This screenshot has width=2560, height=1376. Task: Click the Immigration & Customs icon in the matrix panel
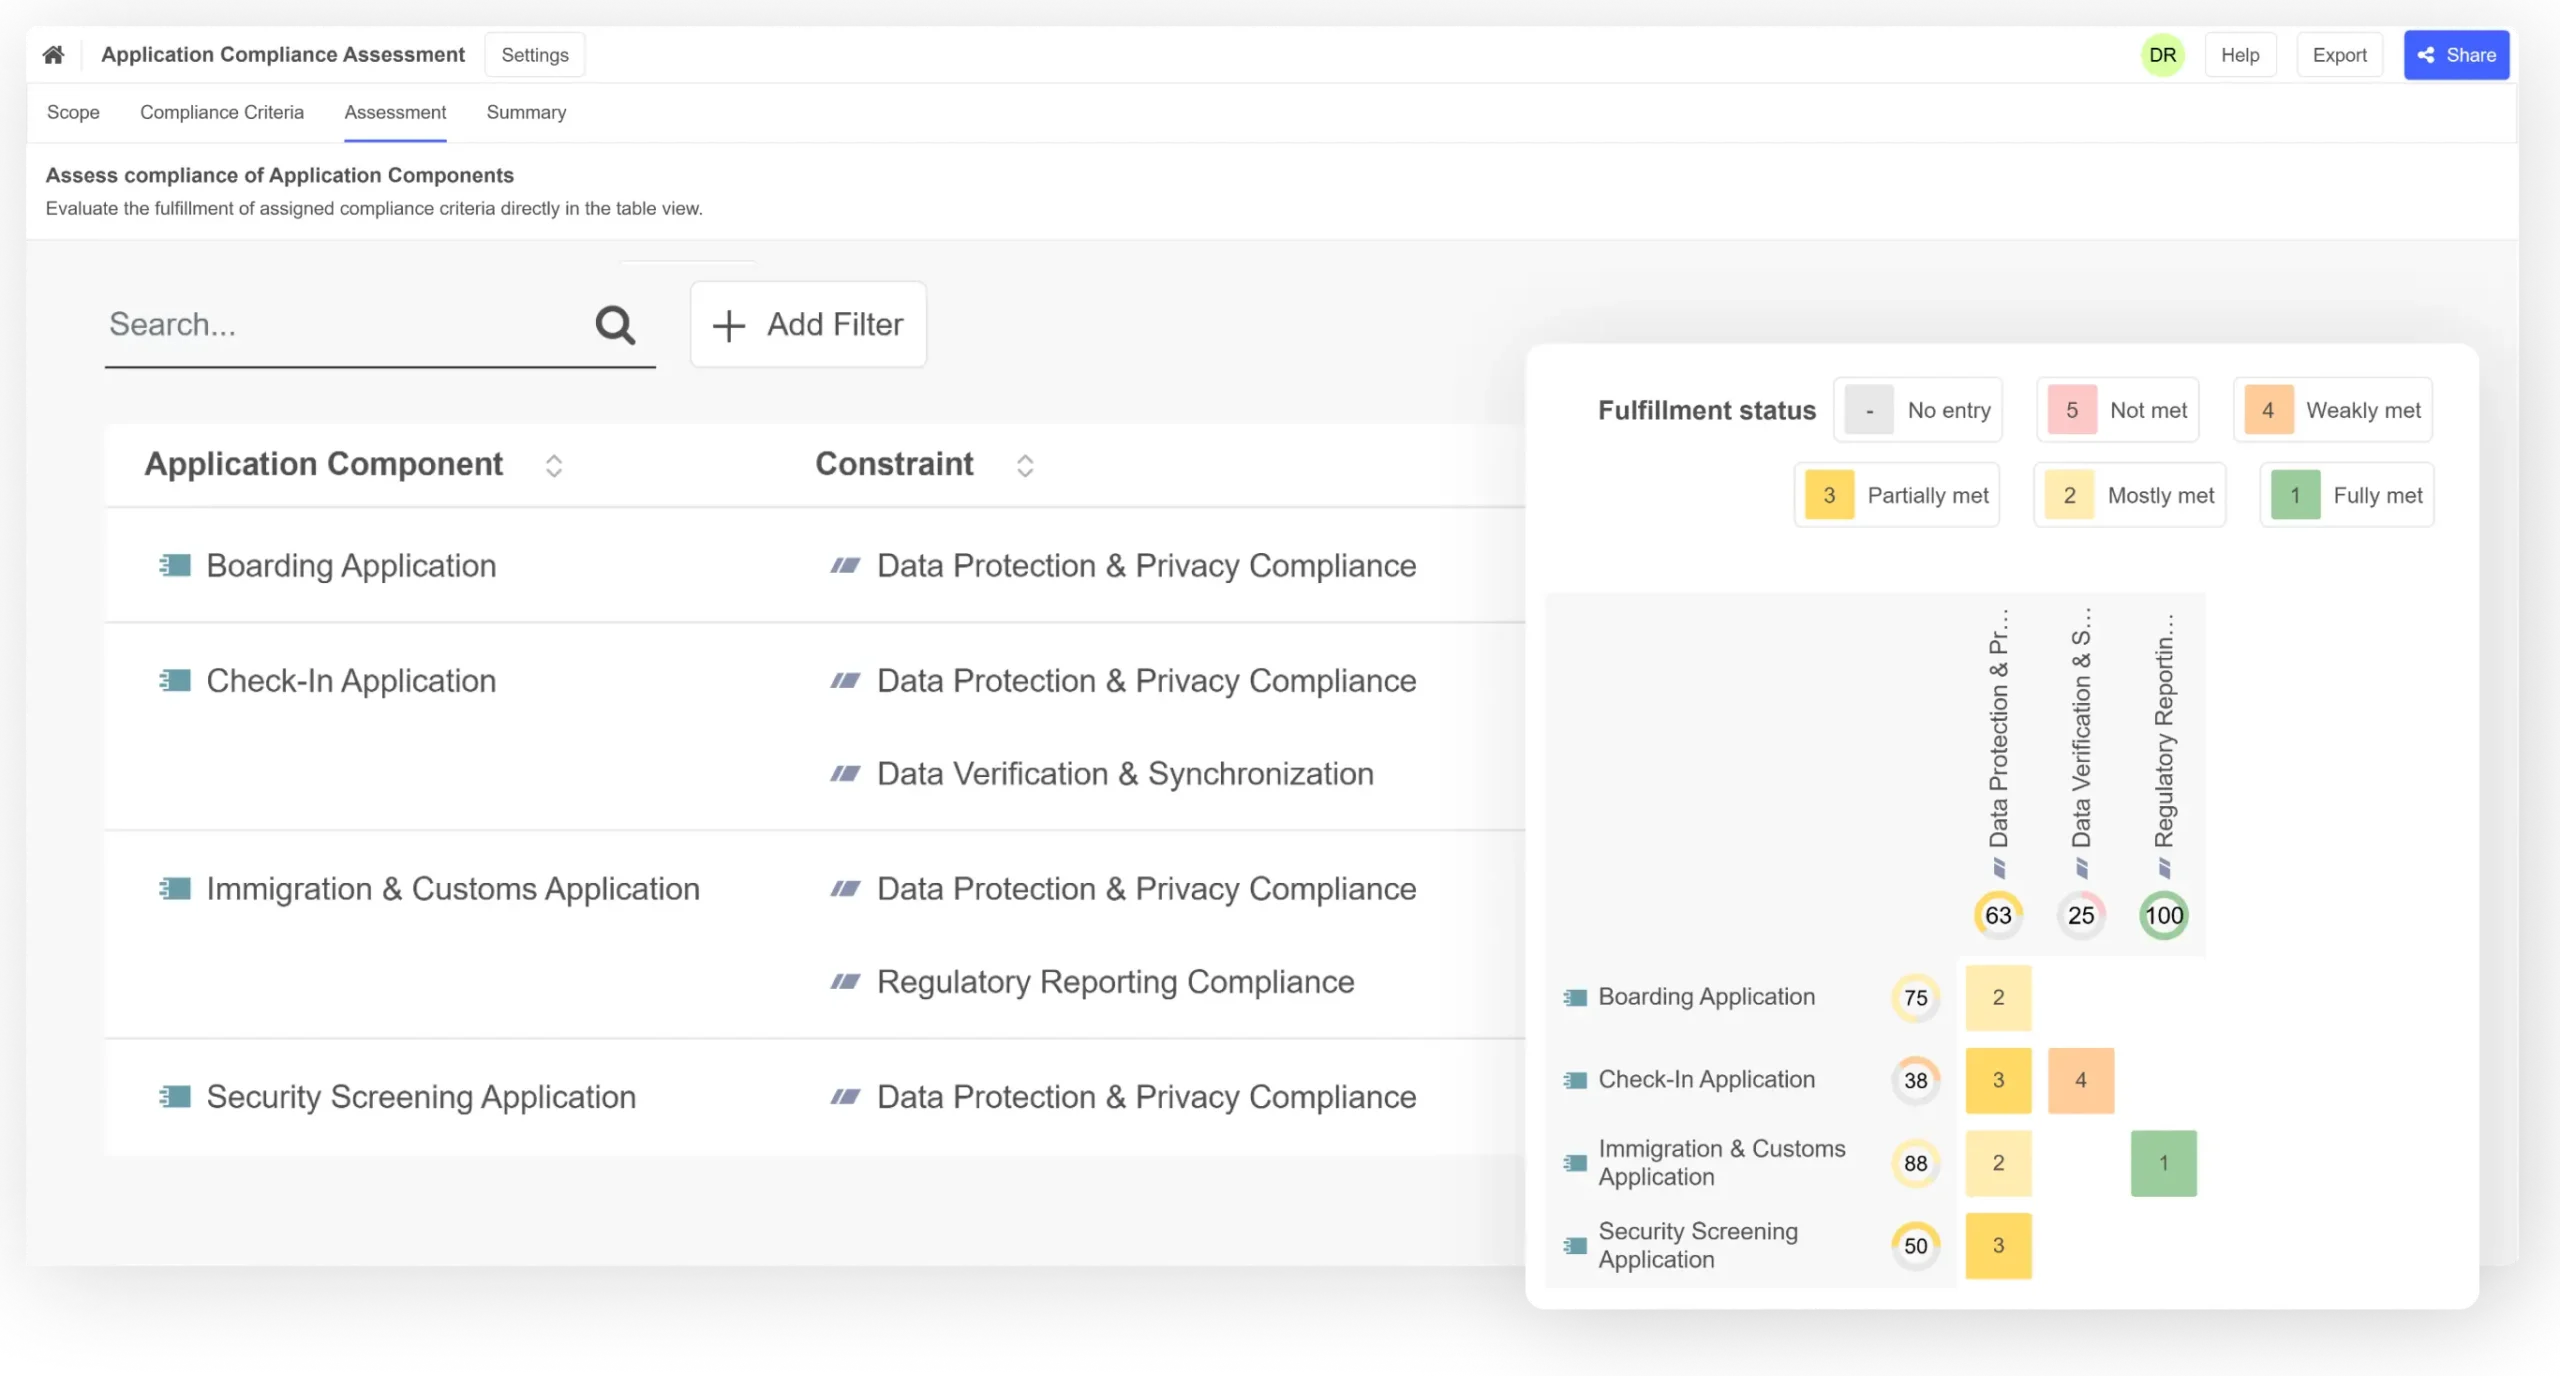[x=1575, y=1163]
